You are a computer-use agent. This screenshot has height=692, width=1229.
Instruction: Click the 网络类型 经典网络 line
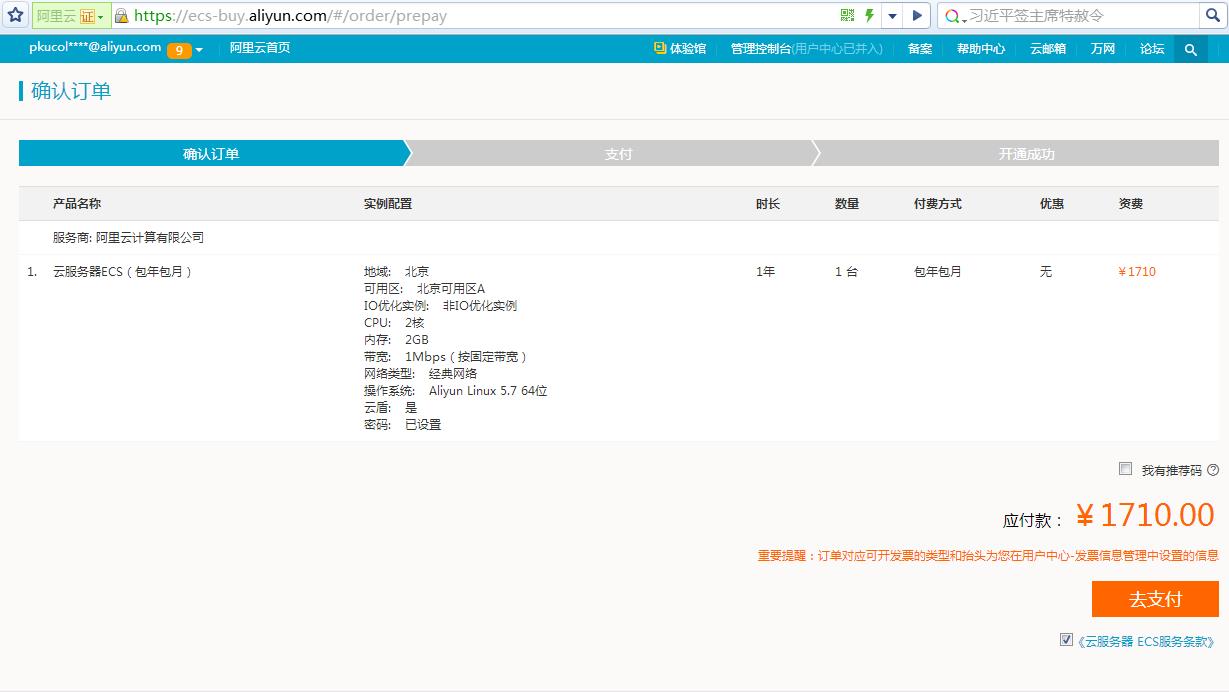[x=421, y=374]
